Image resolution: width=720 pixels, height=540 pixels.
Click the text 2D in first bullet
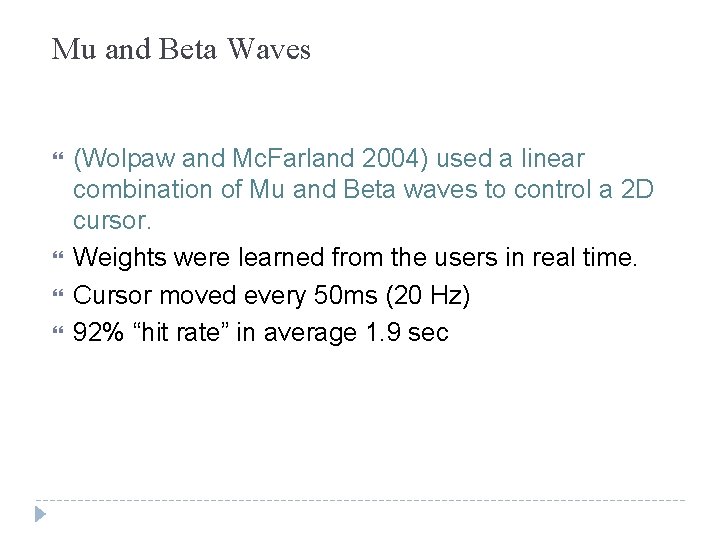pos(637,189)
